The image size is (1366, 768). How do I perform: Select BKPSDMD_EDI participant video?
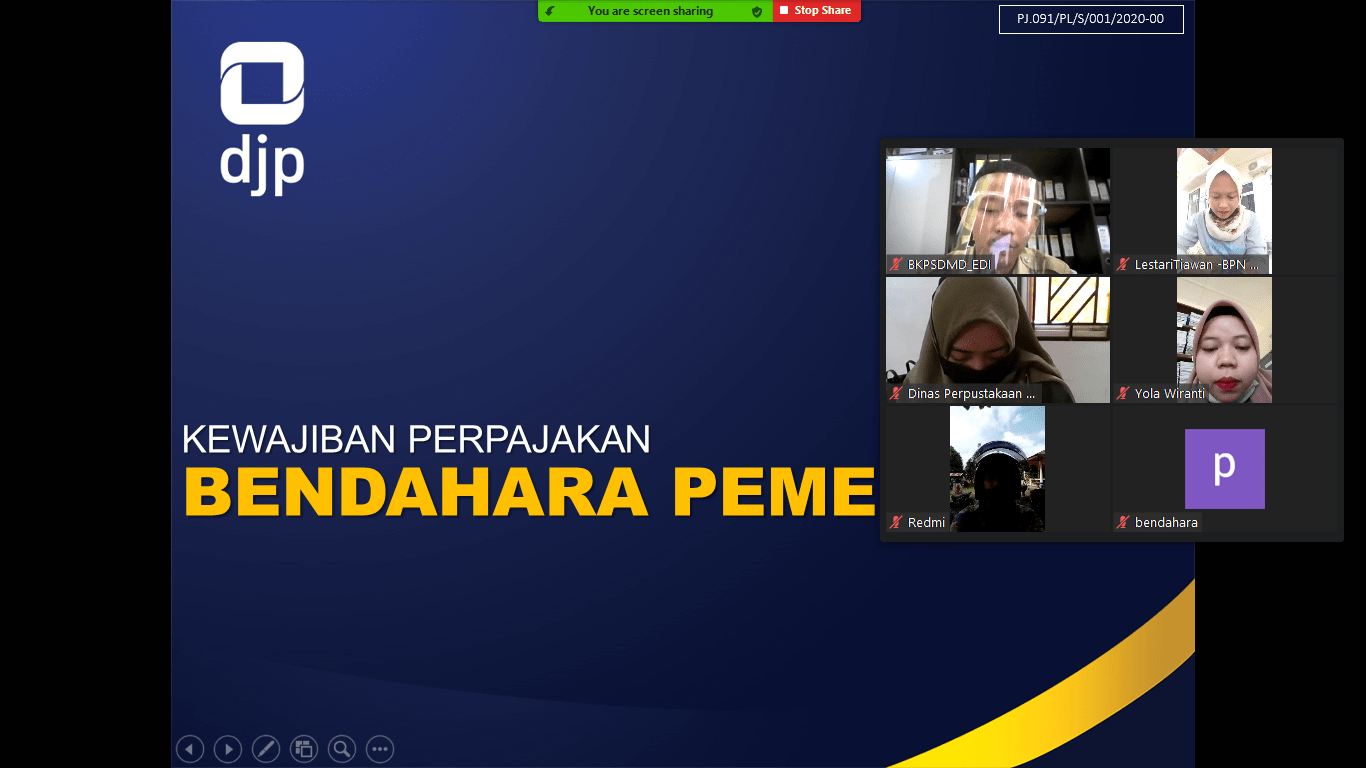click(x=997, y=210)
